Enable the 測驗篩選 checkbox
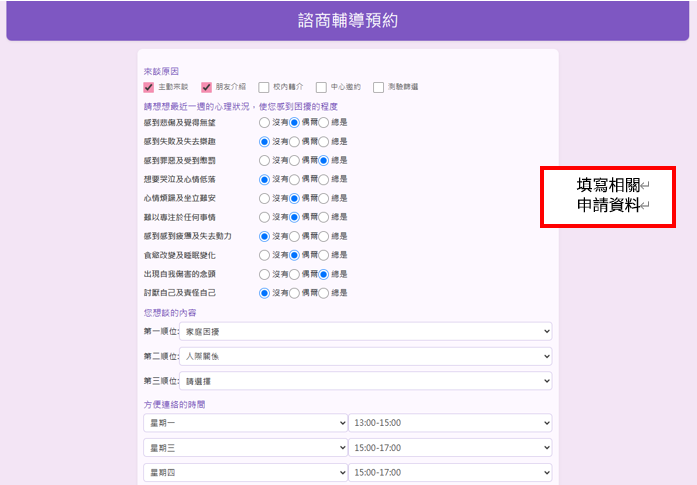This screenshot has height=485, width=697. point(378,87)
